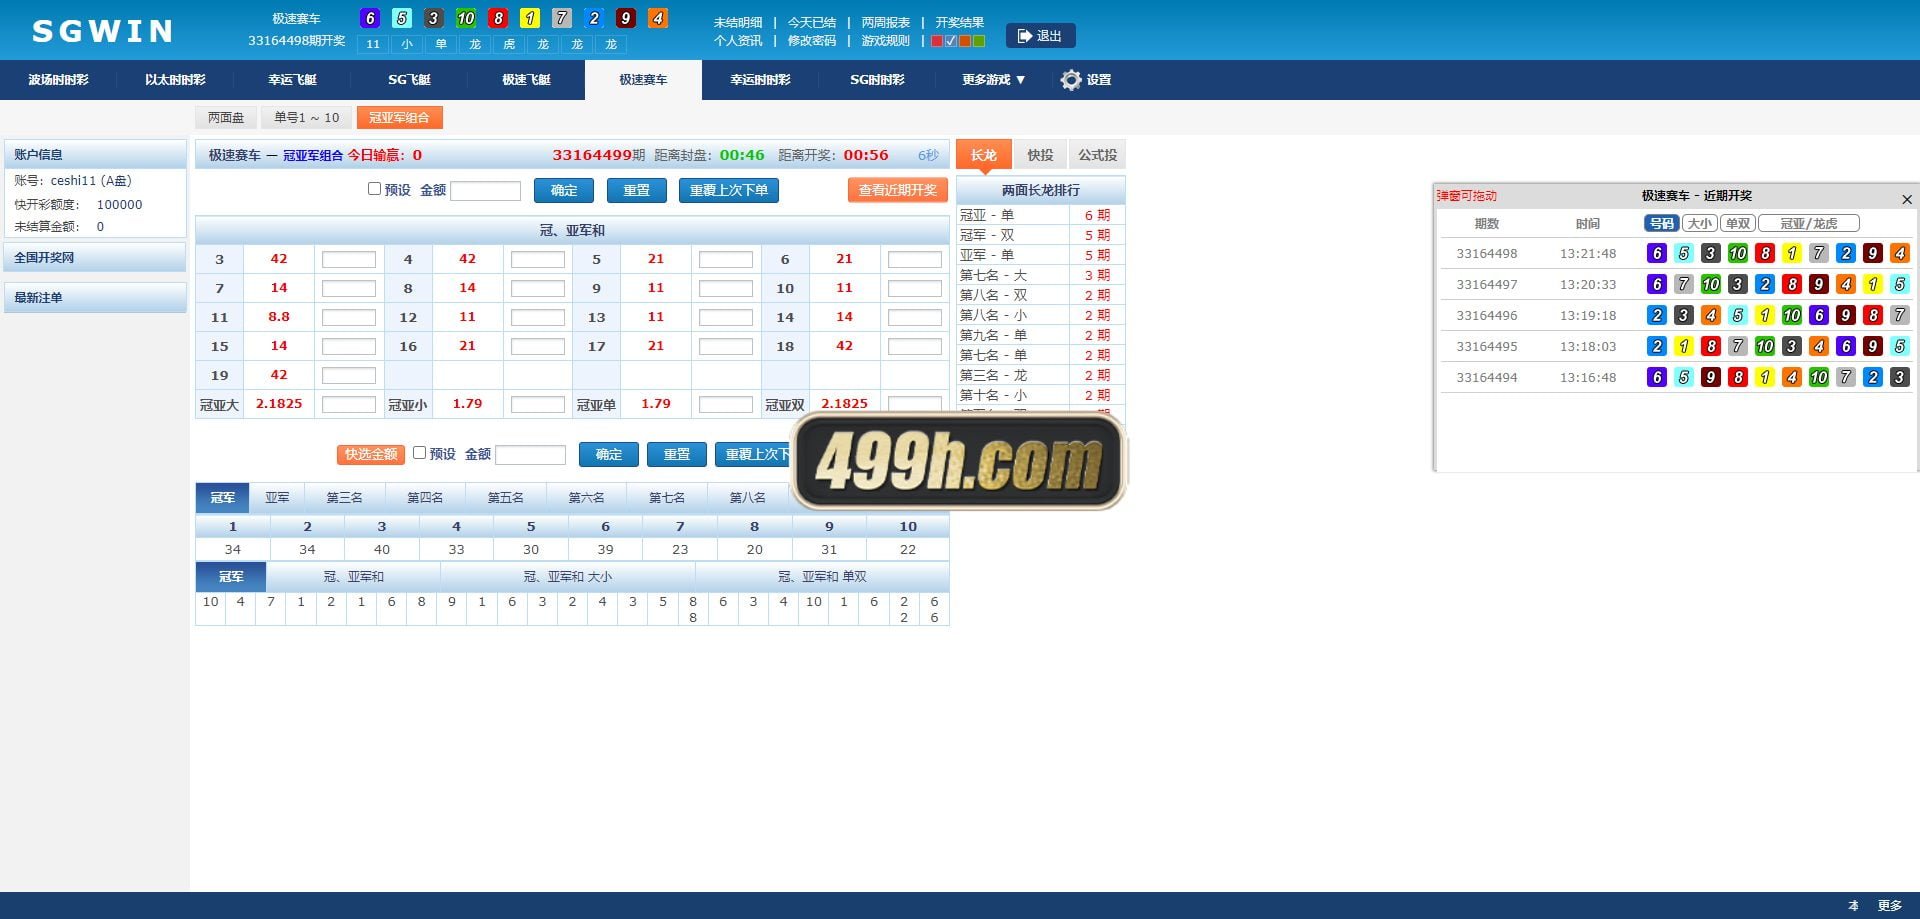Click header result ball number 6
This screenshot has height=919, width=1920.
click(x=370, y=18)
